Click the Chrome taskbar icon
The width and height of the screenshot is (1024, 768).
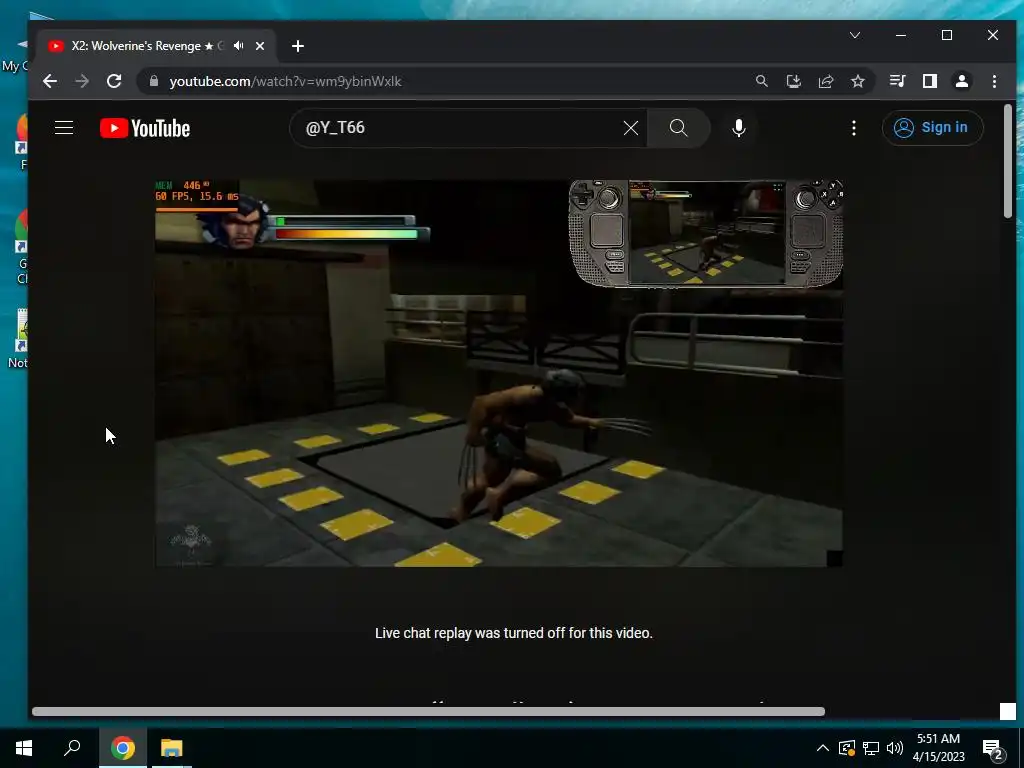pyautogui.click(x=123, y=748)
